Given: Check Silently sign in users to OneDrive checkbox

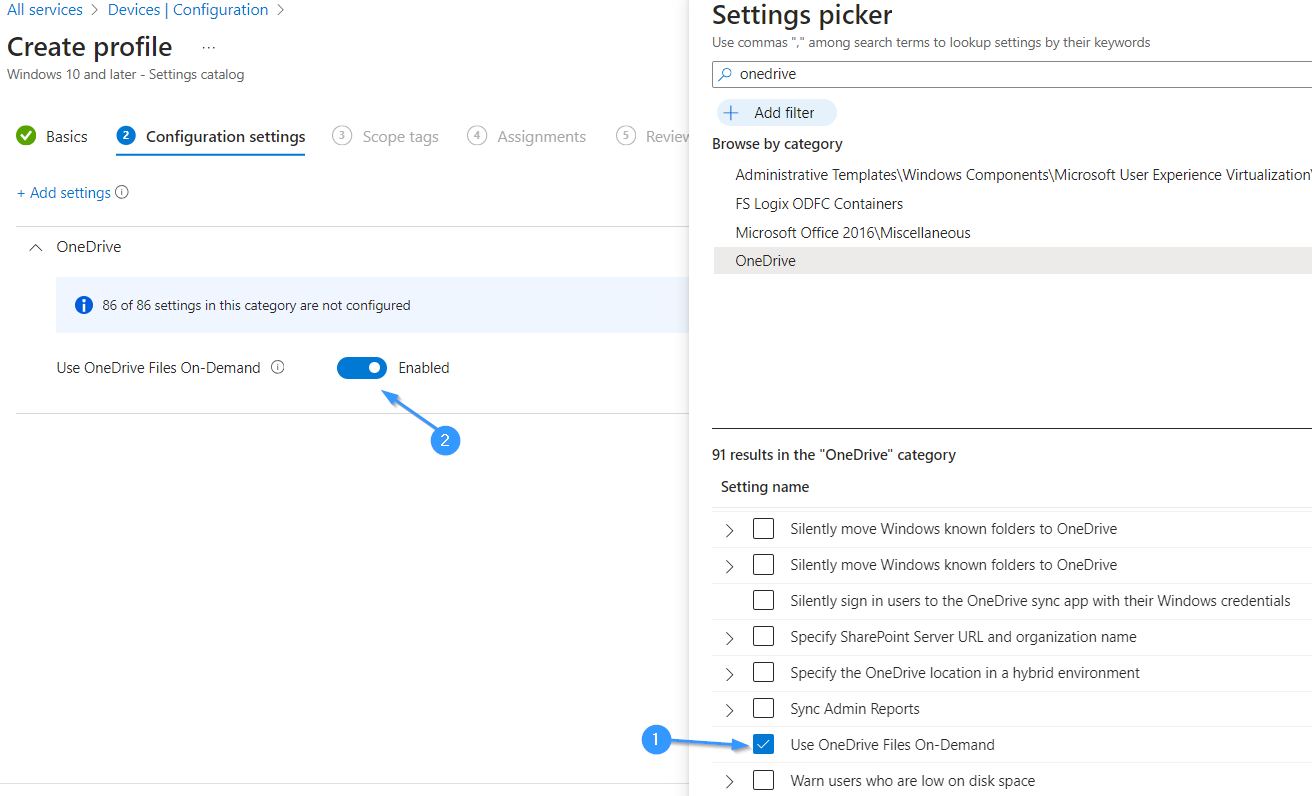Looking at the screenshot, I should coord(764,600).
